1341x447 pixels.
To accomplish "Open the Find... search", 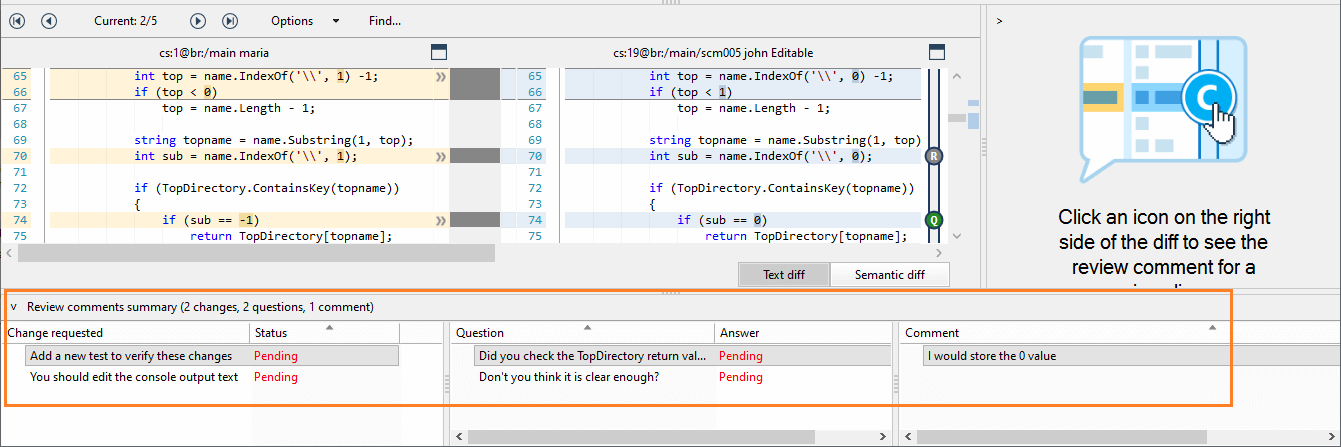I will (385, 21).
